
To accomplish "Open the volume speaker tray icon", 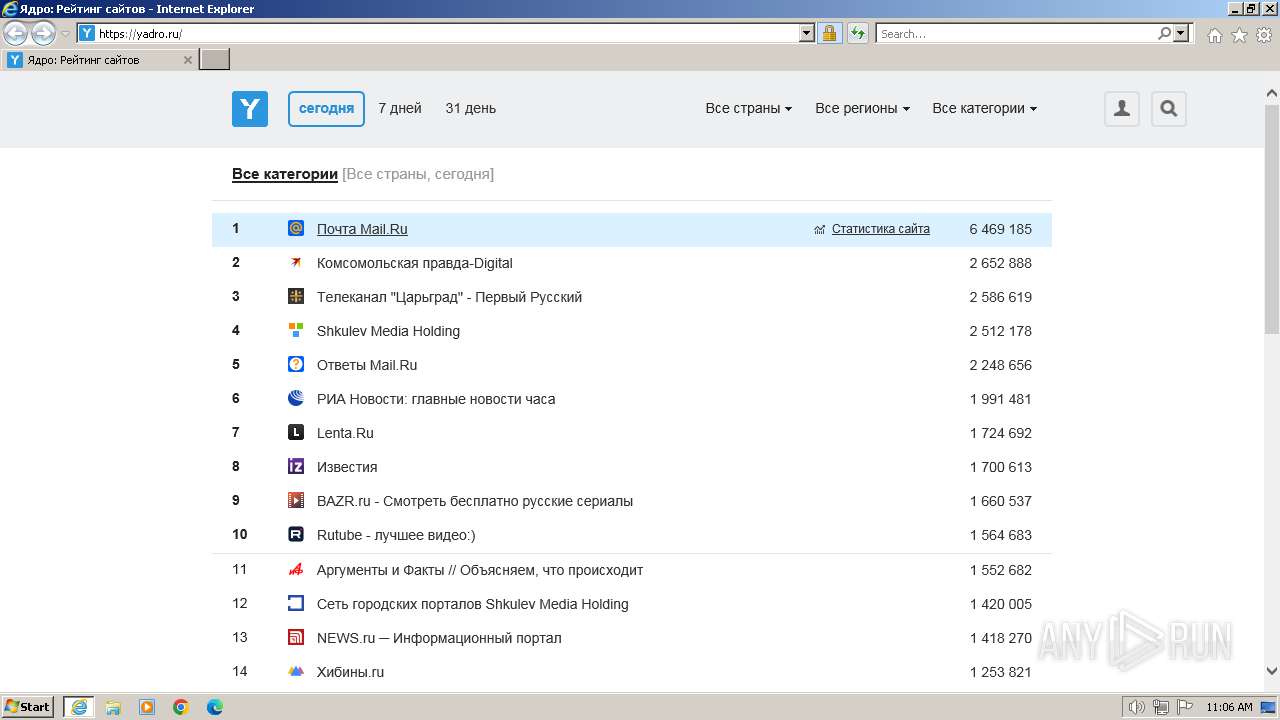I will click(x=1137, y=707).
